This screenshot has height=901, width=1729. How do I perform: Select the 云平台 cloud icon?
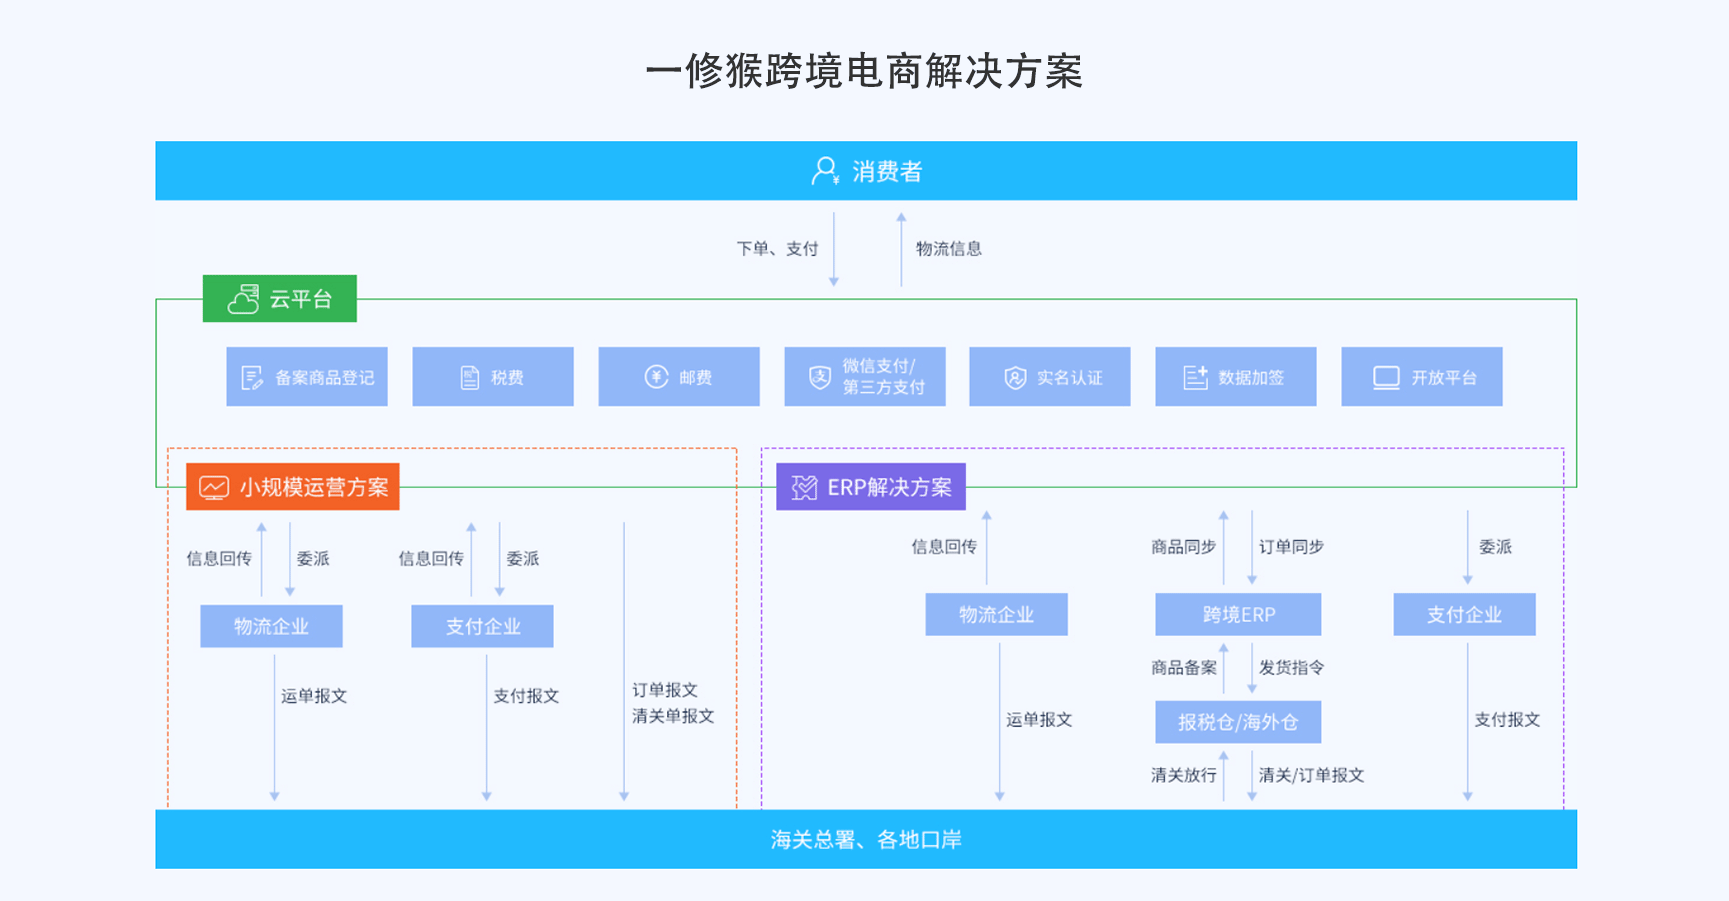(243, 298)
